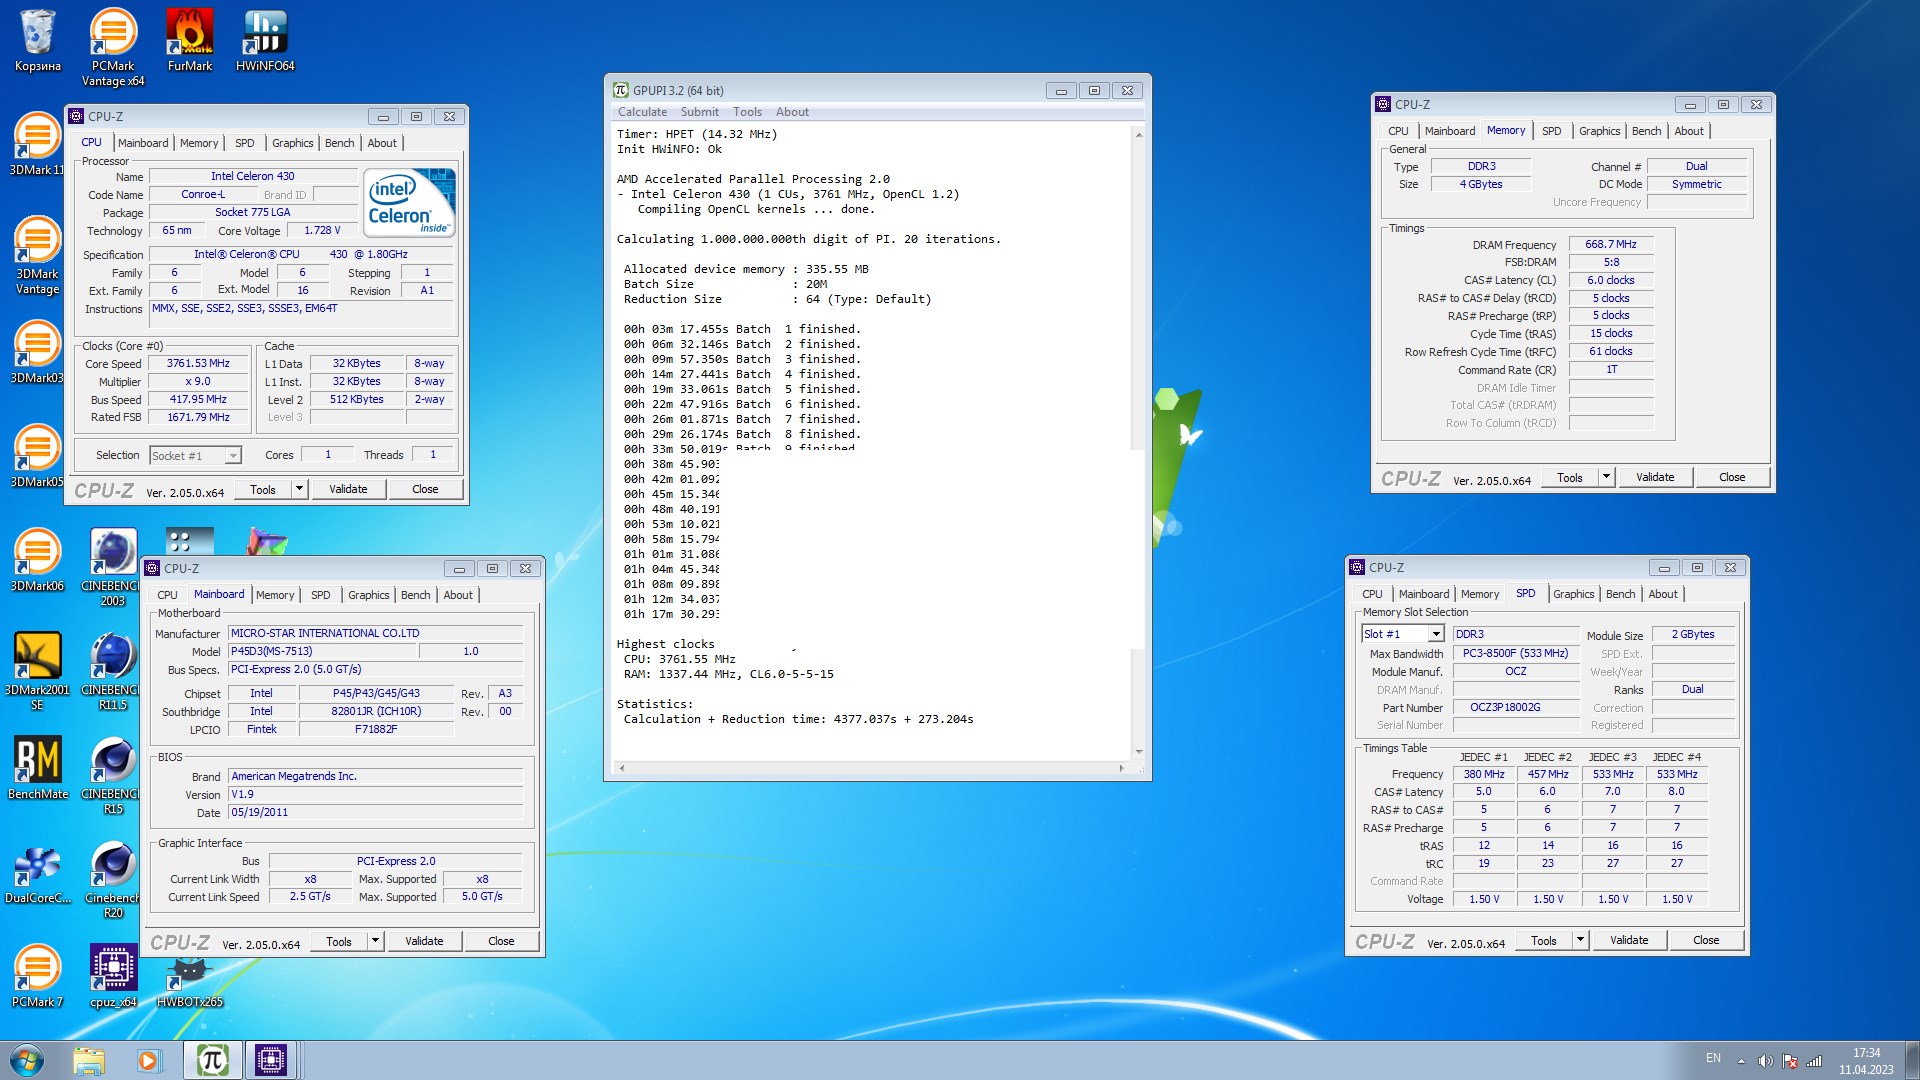Launch PCMark Vantage x64 desktop shortcut
The image size is (1920, 1080).
click(113, 47)
